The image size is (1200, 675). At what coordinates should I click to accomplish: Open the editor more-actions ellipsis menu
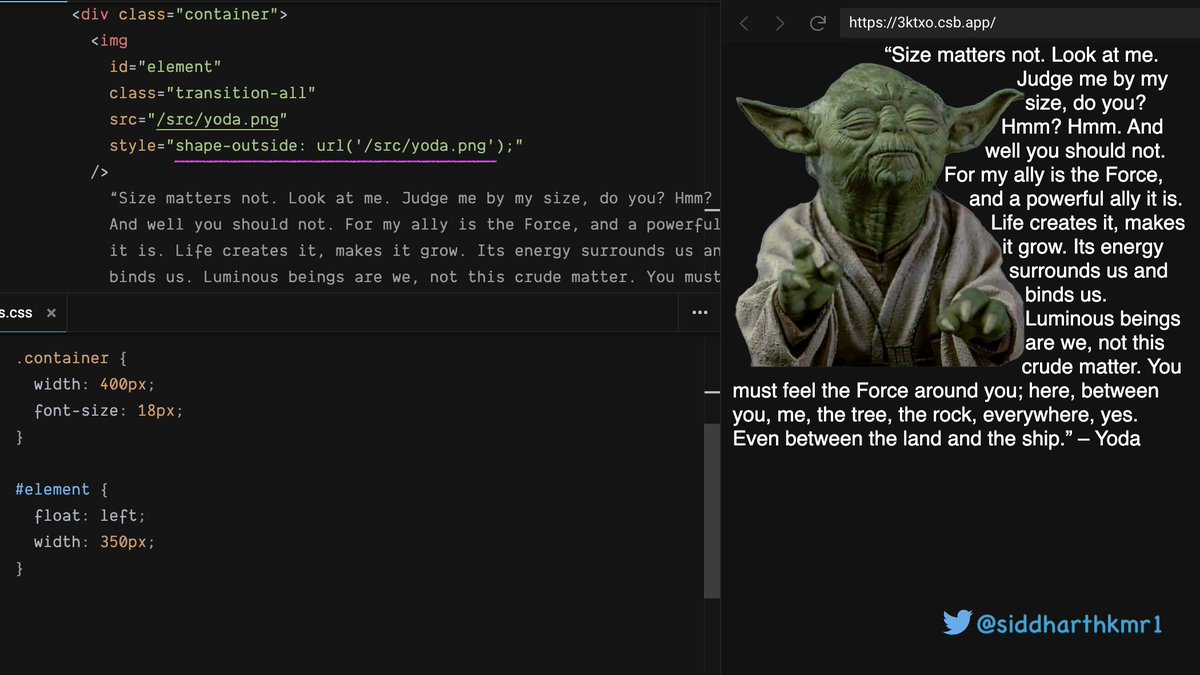click(x=700, y=312)
